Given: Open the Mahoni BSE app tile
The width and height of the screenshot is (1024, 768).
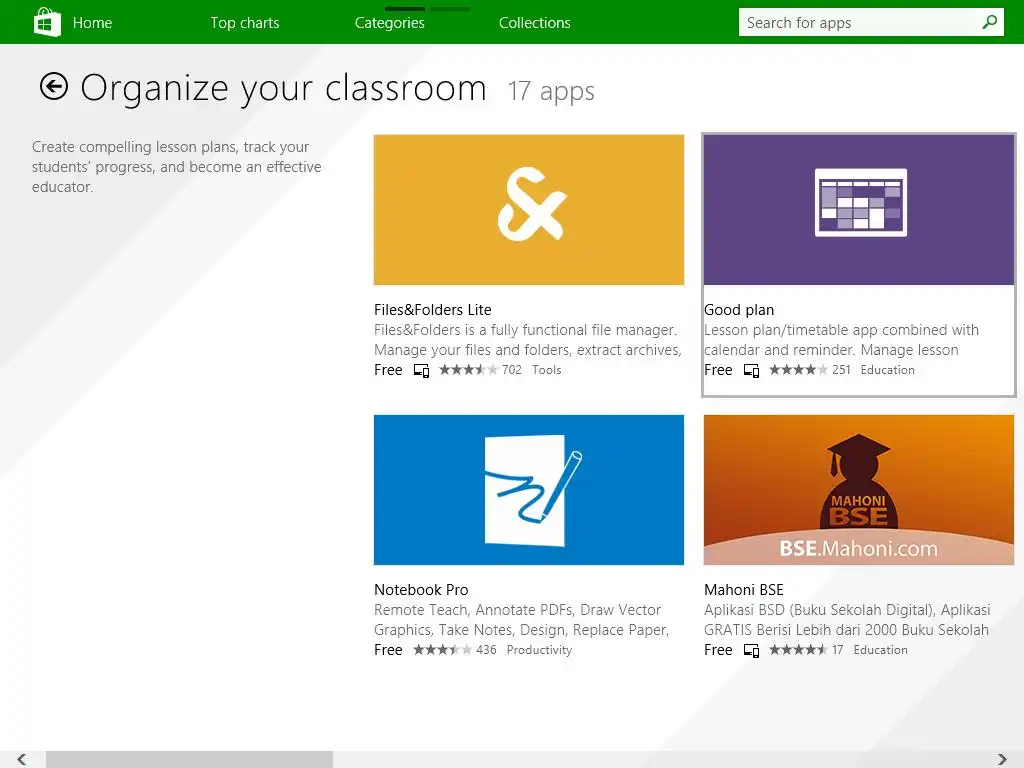Looking at the screenshot, I should coord(859,490).
